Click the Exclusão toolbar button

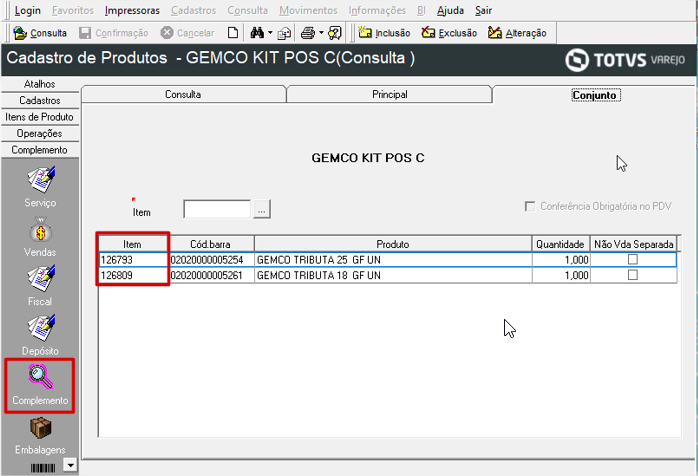(x=449, y=33)
